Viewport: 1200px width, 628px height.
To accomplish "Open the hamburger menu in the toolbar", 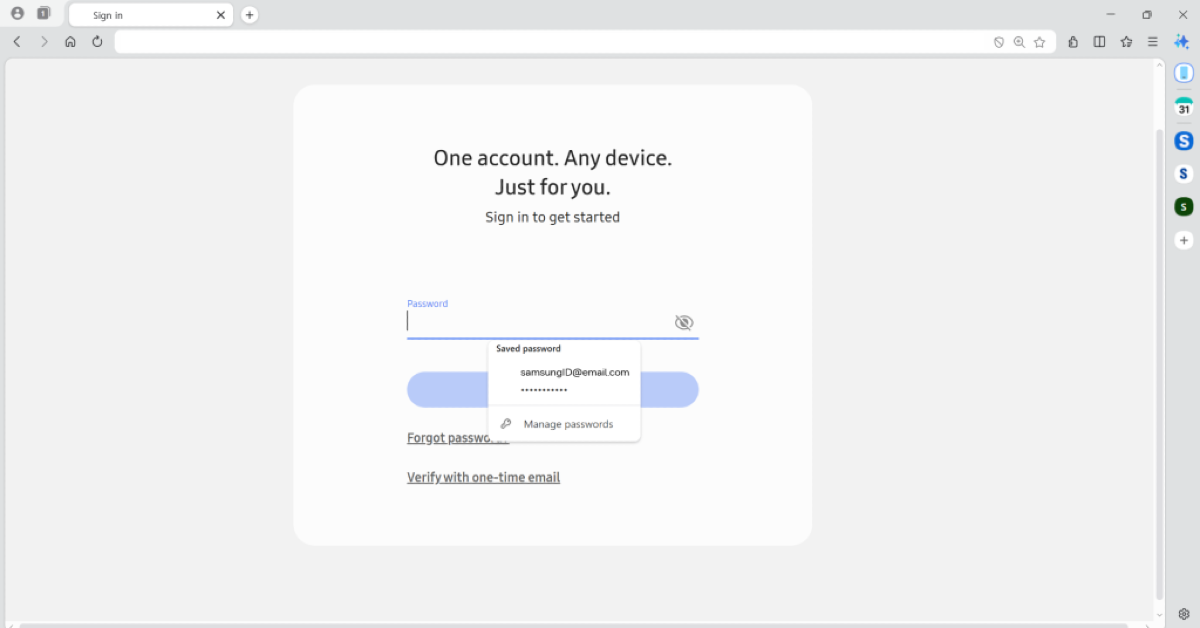I will coord(1153,42).
